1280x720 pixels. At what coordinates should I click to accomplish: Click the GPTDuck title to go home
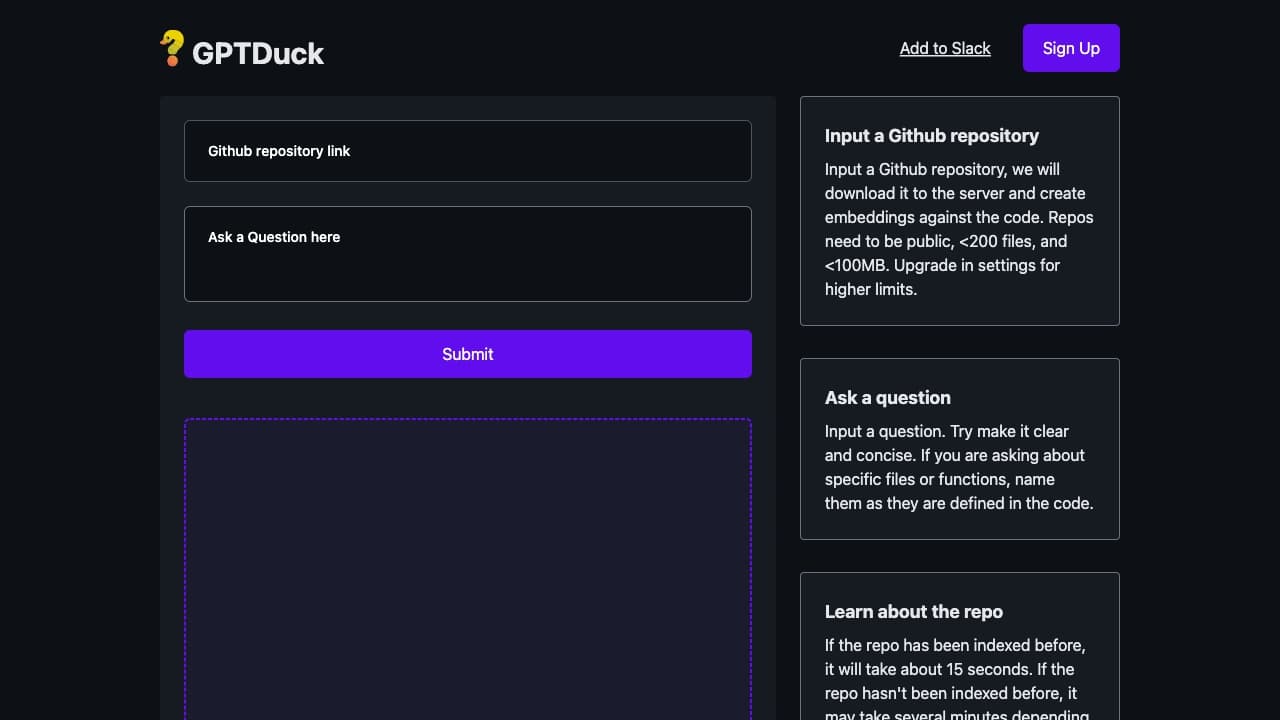click(257, 53)
